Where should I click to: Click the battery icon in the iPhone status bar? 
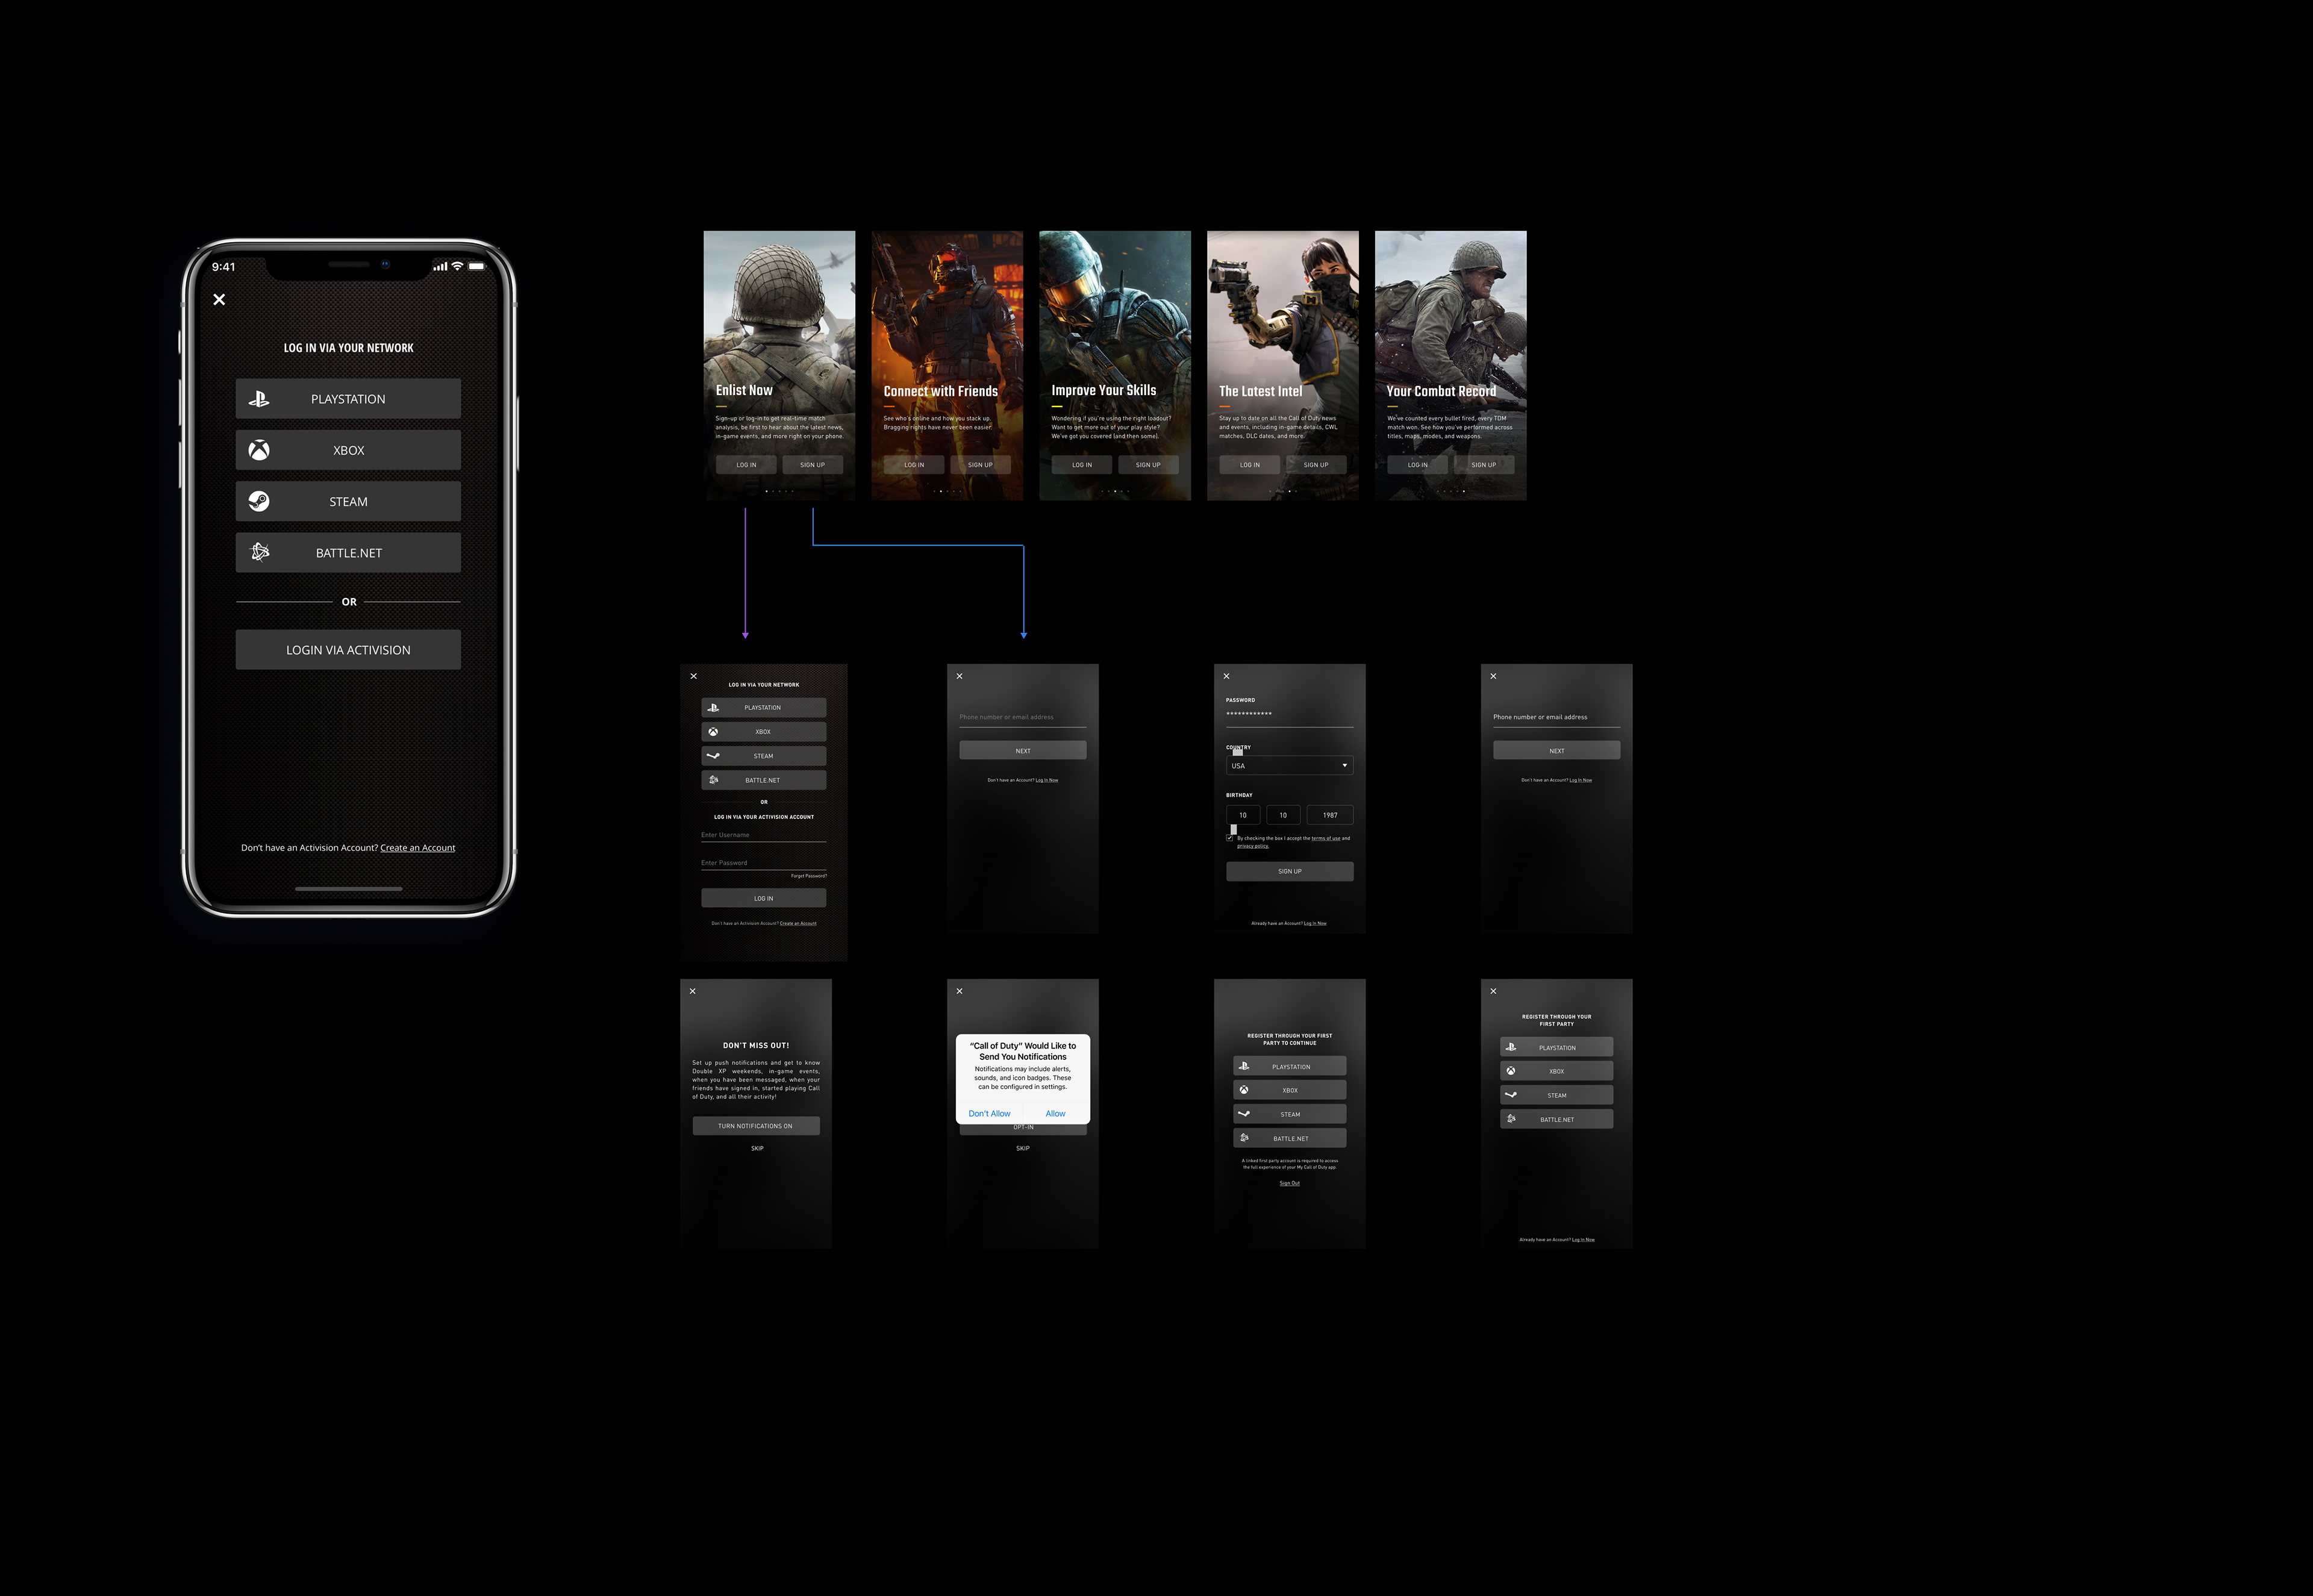477,266
